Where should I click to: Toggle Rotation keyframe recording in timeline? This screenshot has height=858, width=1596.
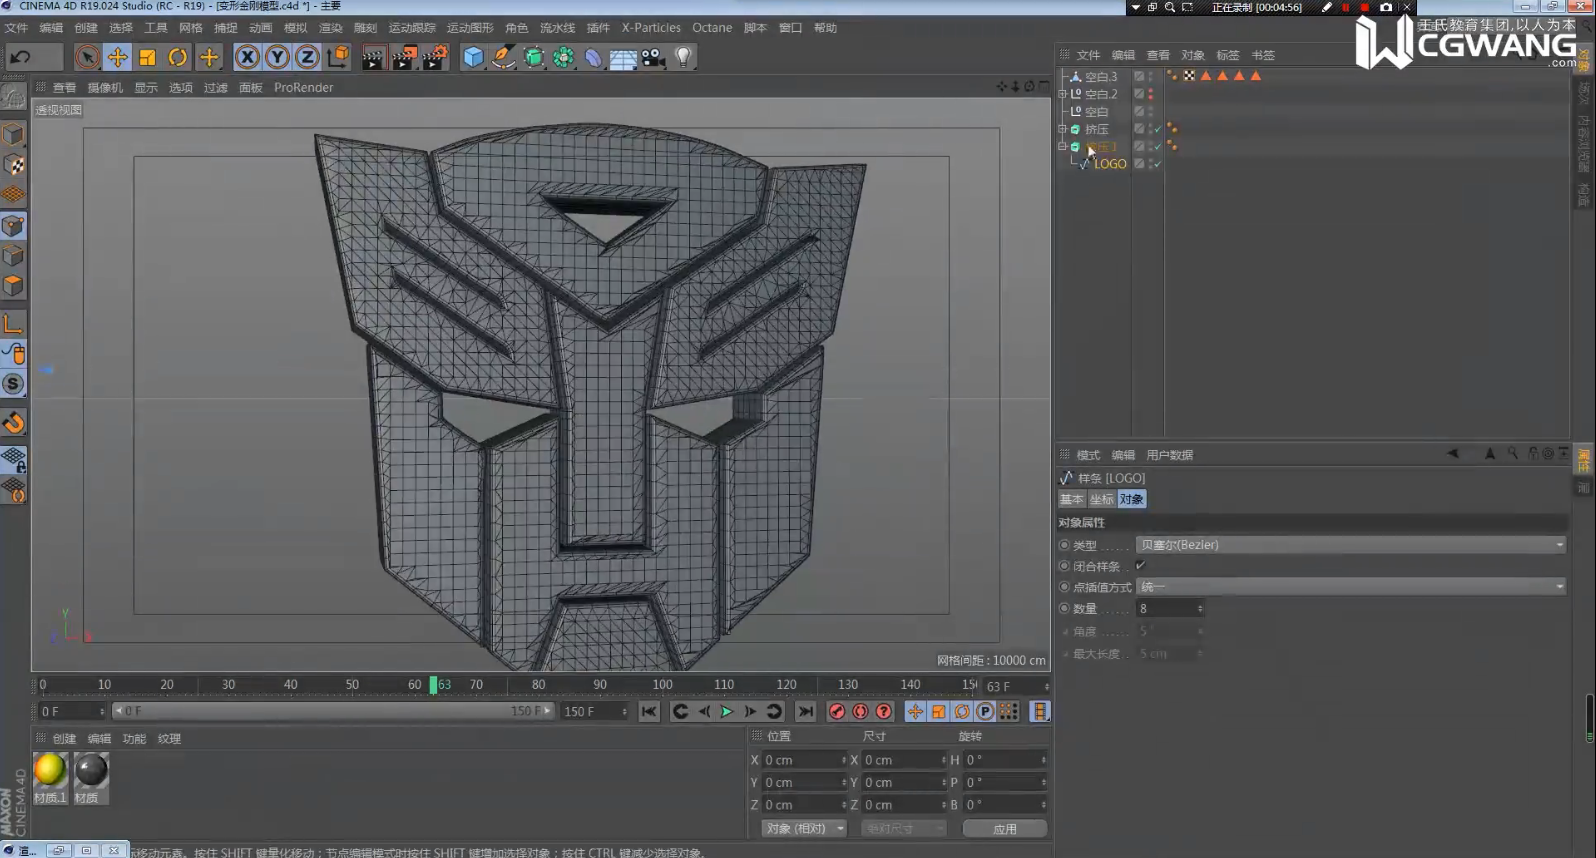[x=962, y=711]
